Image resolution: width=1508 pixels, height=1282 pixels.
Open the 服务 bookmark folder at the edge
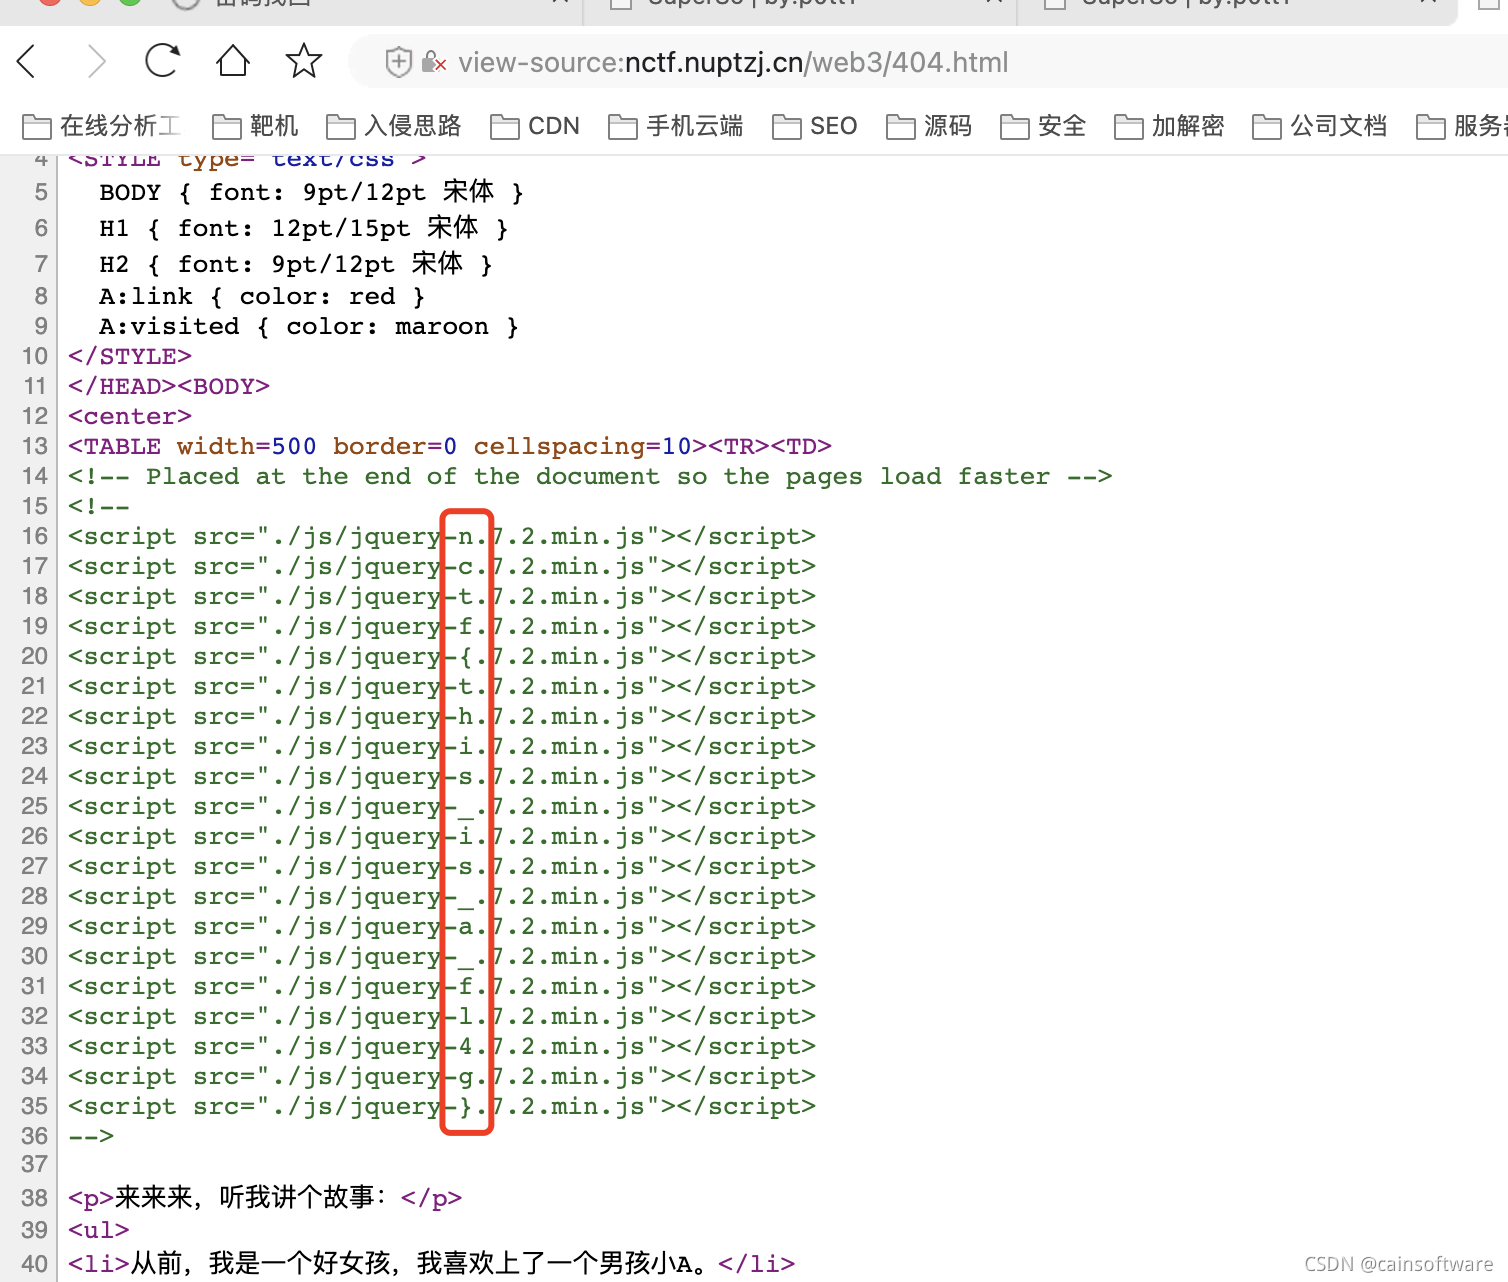tap(1462, 126)
